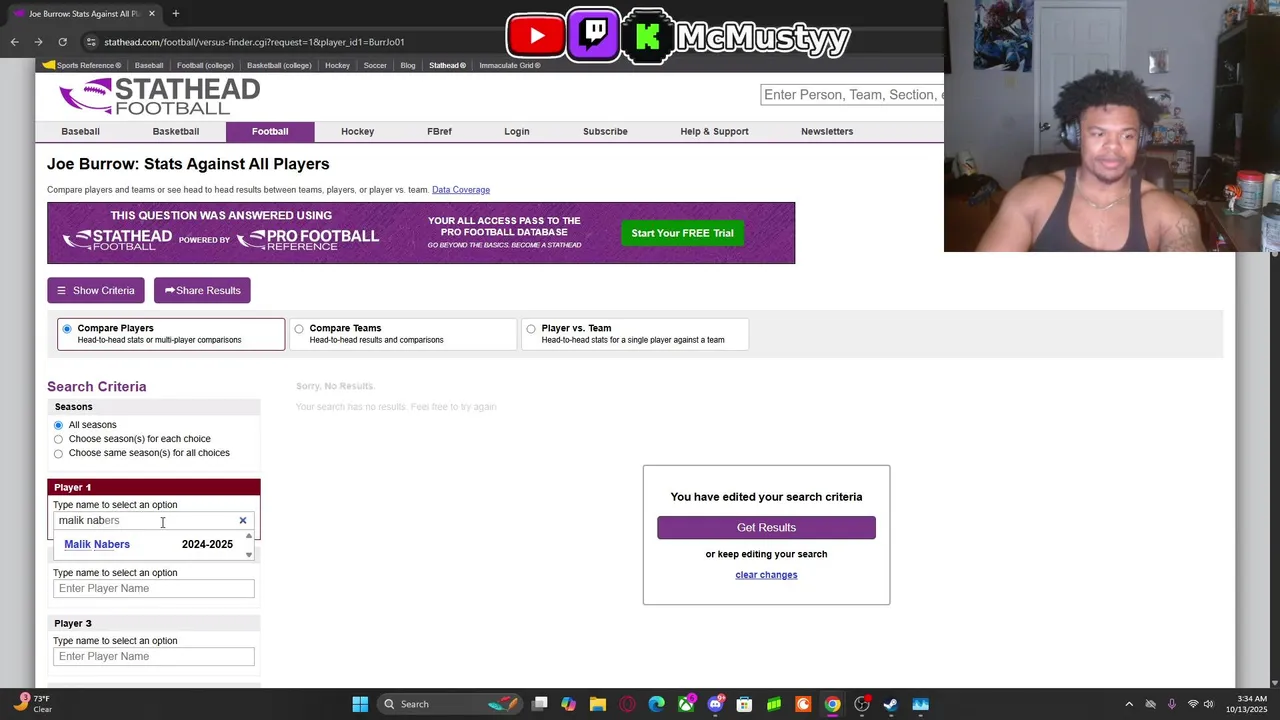This screenshot has width=1280, height=720.
Task: Open the weather widget showing 73°F
Action: (30, 703)
